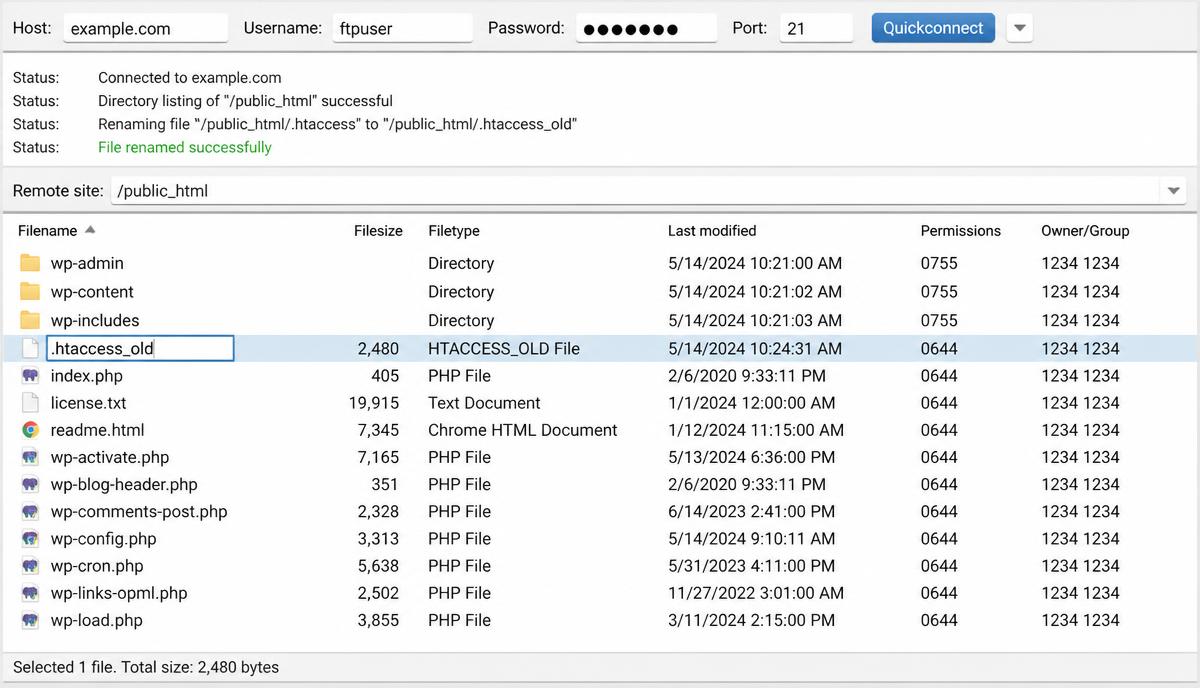The height and width of the screenshot is (688, 1200).
Task: Click the wp-content folder icon
Action: click(30, 292)
